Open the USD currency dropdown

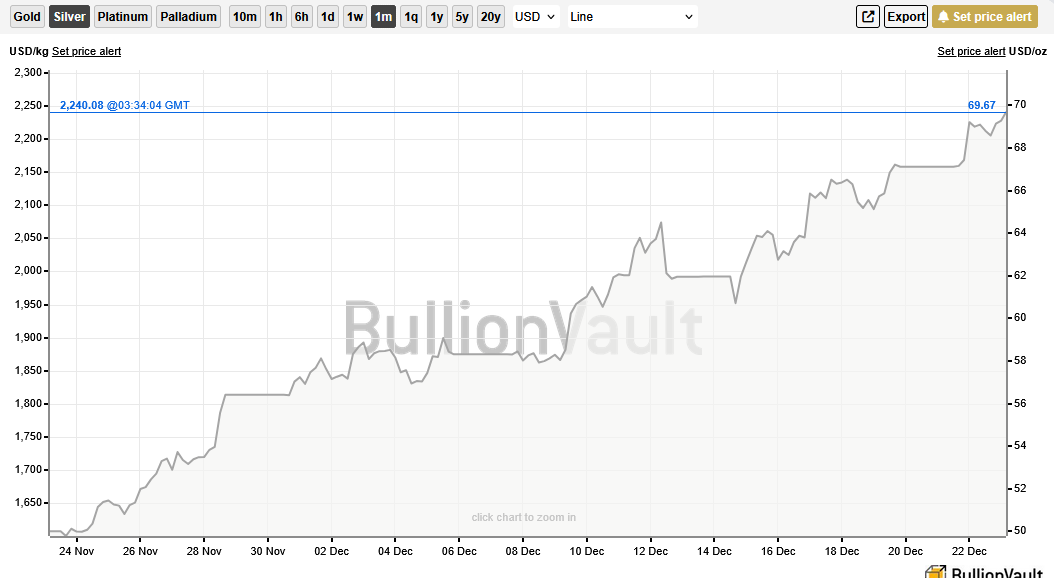tap(536, 17)
